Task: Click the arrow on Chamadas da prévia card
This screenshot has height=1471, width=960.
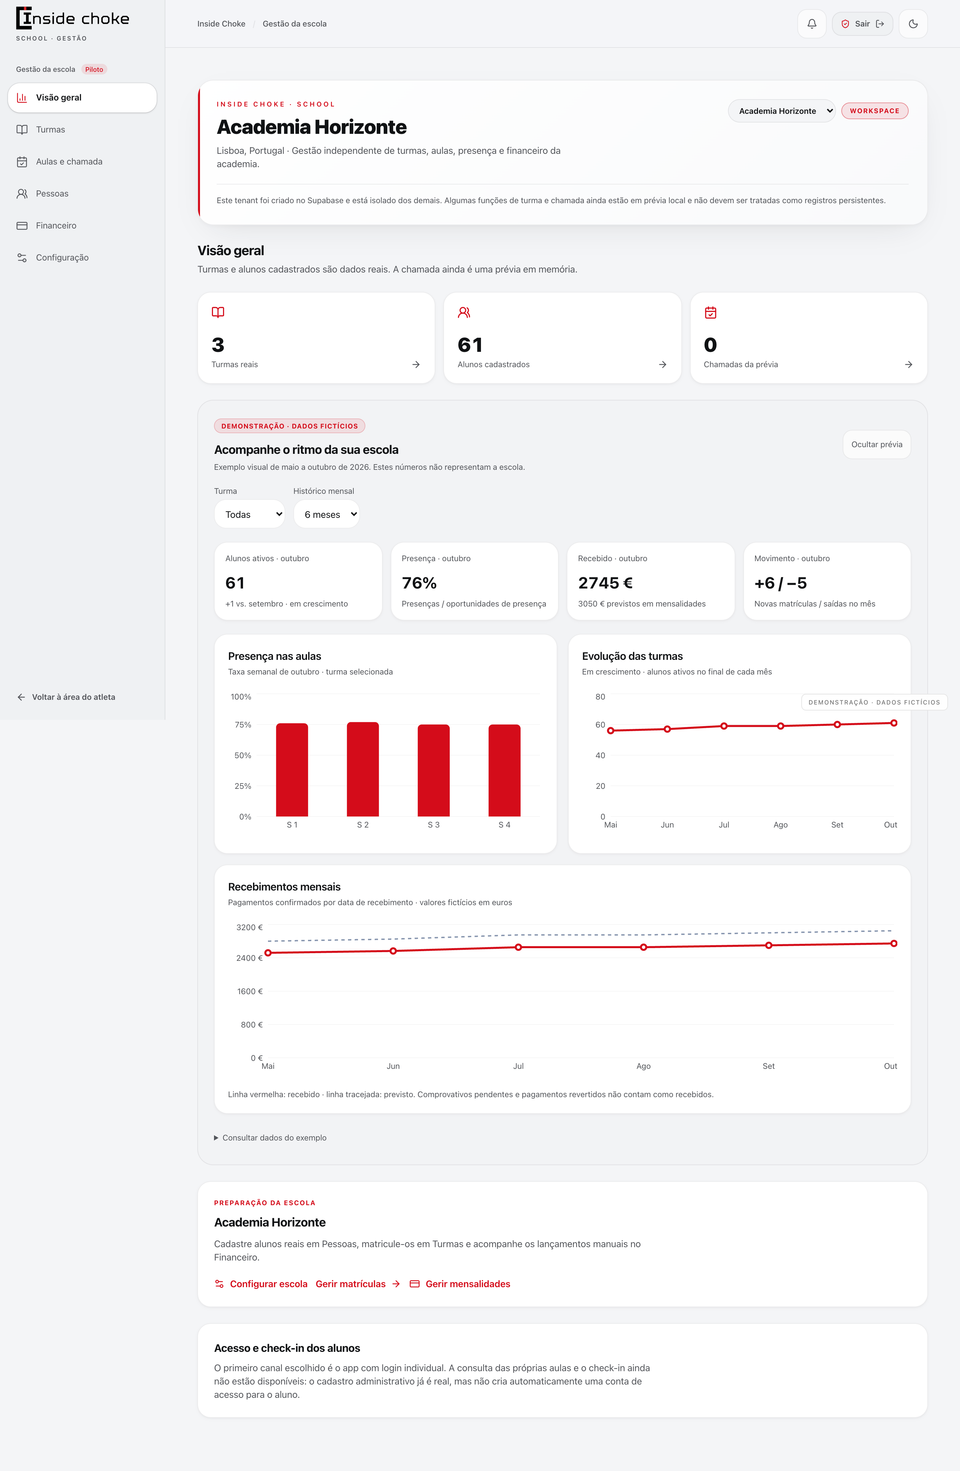Action: pos(909,365)
